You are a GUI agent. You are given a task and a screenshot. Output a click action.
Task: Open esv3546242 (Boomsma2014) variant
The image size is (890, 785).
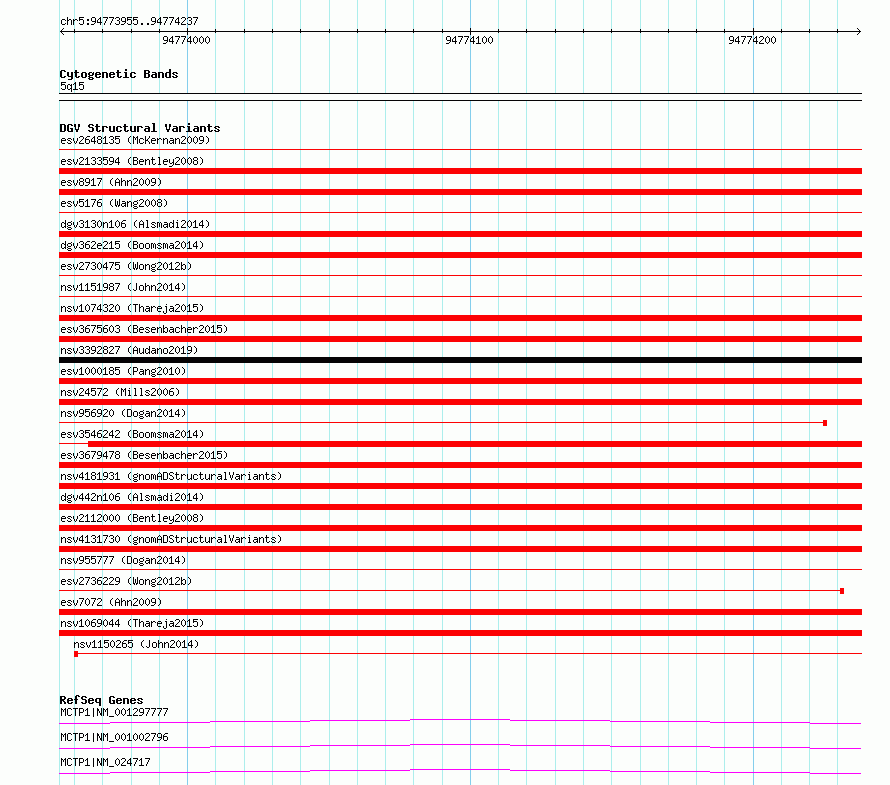pos(132,434)
